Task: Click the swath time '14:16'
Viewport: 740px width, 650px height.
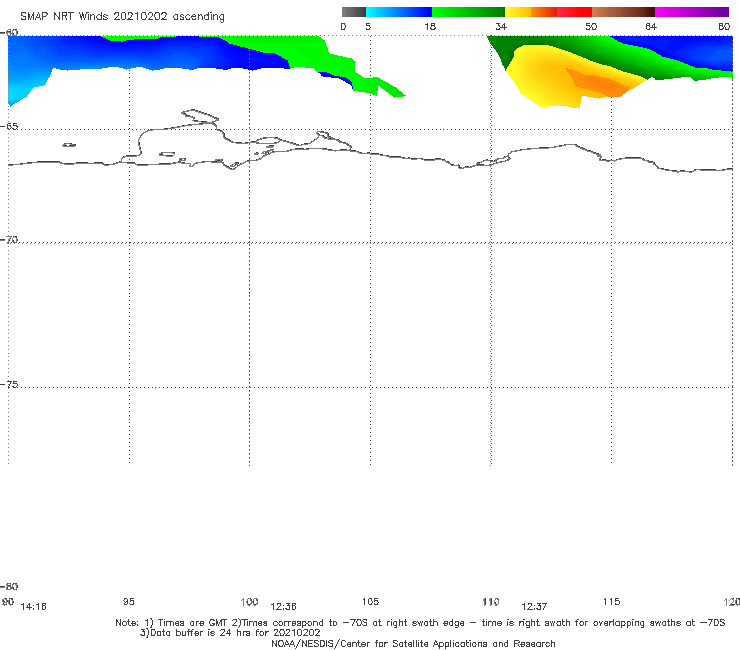Action: (x=34, y=607)
